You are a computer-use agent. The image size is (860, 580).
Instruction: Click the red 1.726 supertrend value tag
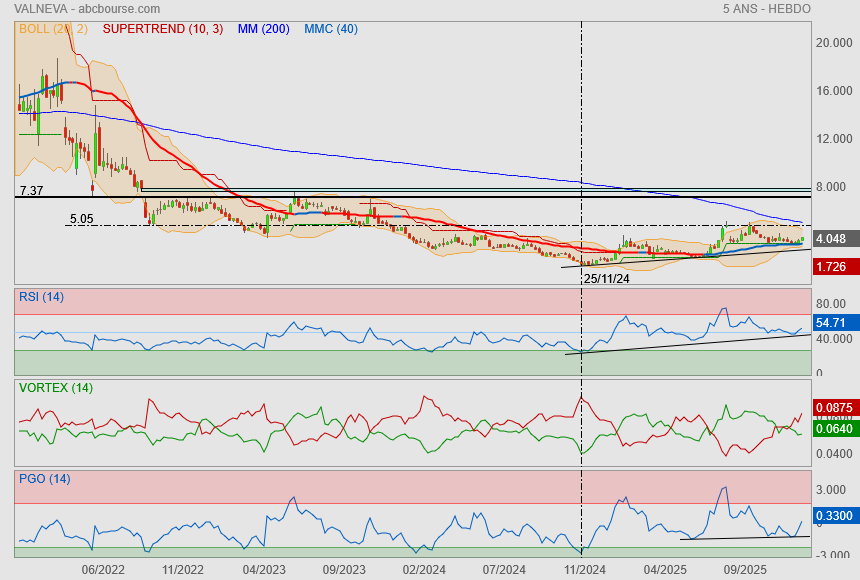tap(832, 267)
